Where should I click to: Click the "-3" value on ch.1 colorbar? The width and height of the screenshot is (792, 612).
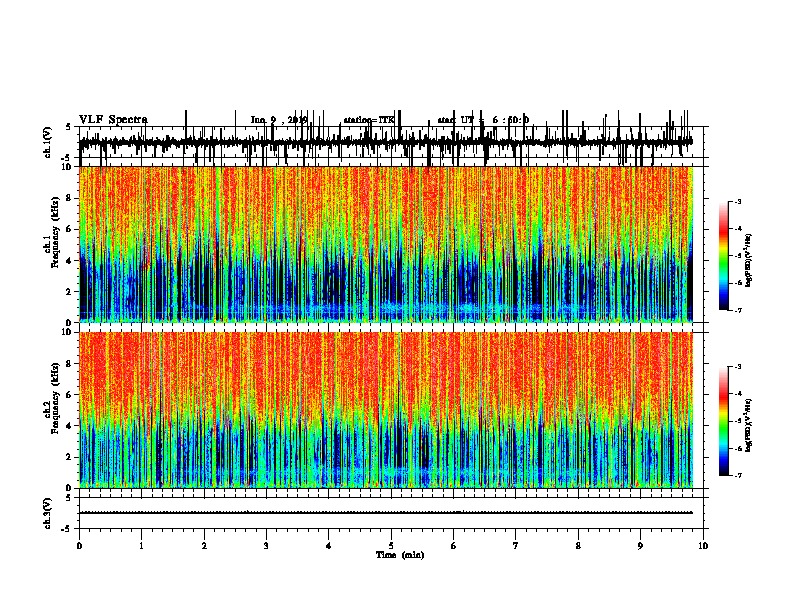click(737, 201)
